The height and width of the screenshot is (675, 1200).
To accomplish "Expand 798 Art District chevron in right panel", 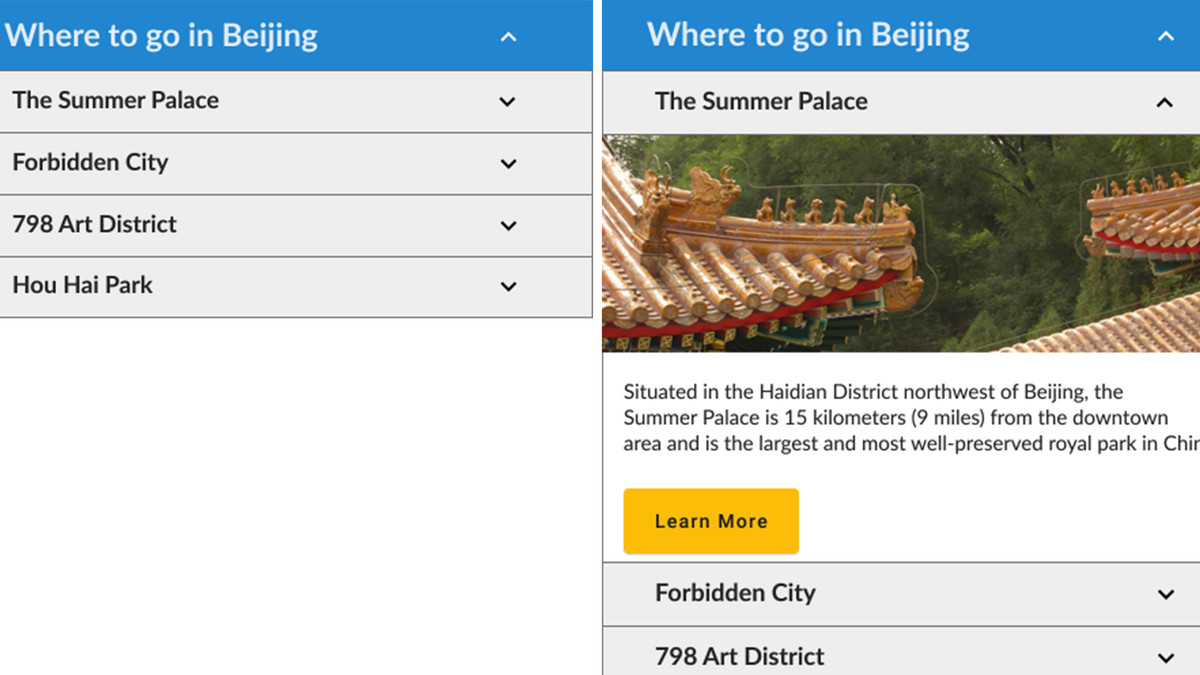I will pyautogui.click(x=1165, y=658).
